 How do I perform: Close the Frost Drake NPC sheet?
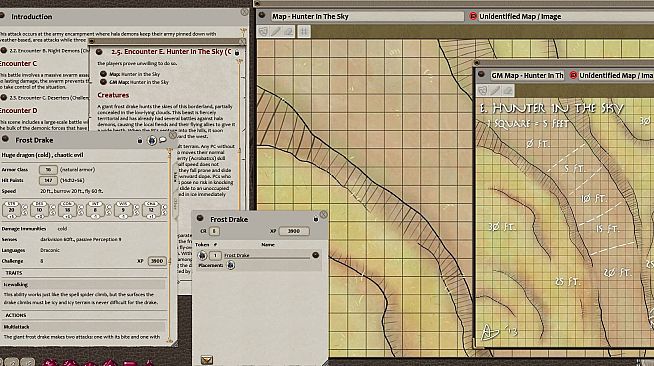point(172,135)
